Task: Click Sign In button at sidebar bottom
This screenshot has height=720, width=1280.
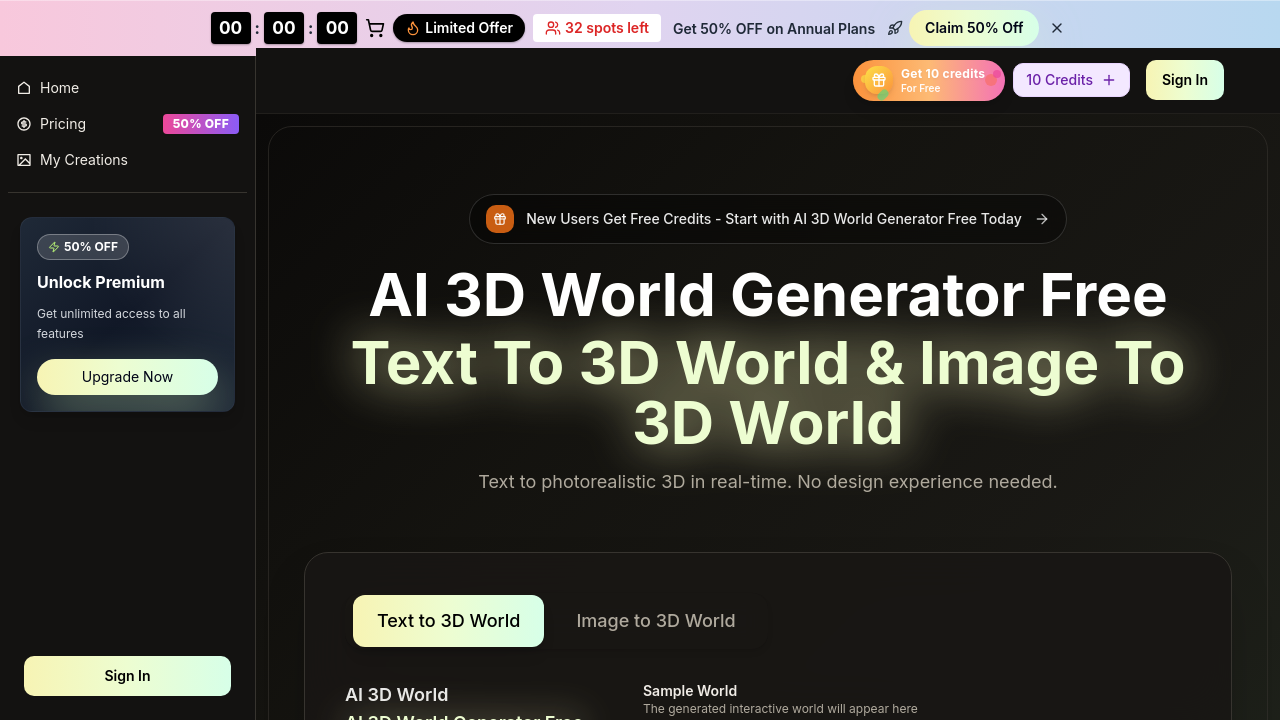Action: click(127, 676)
